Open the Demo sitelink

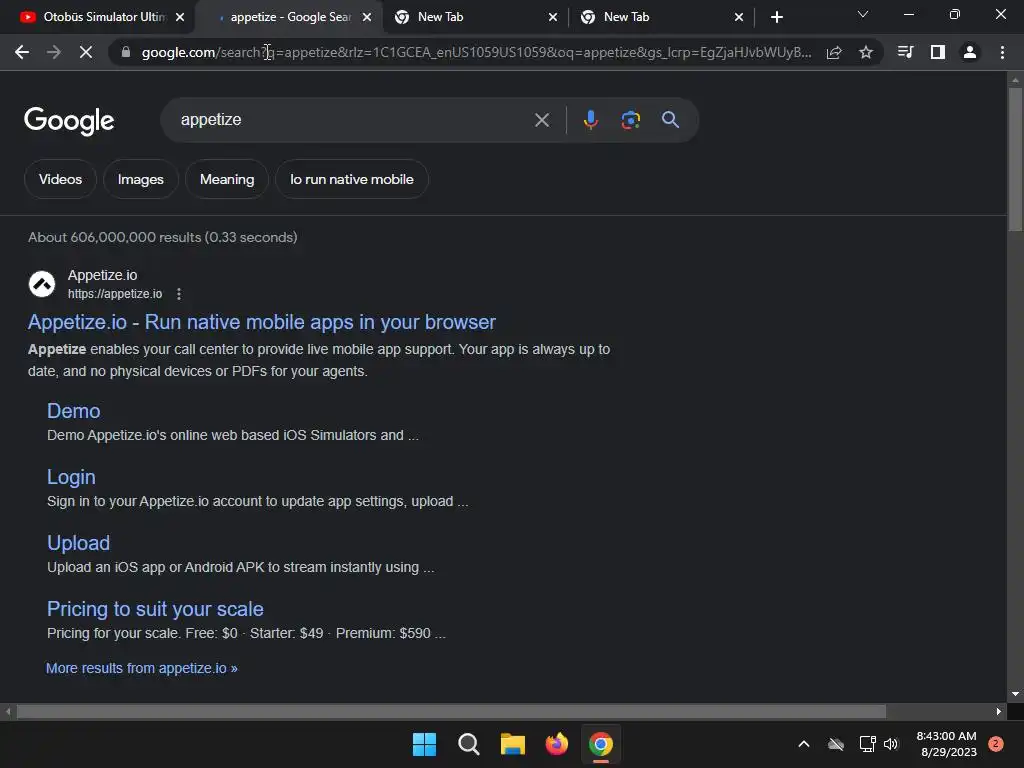(x=74, y=411)
